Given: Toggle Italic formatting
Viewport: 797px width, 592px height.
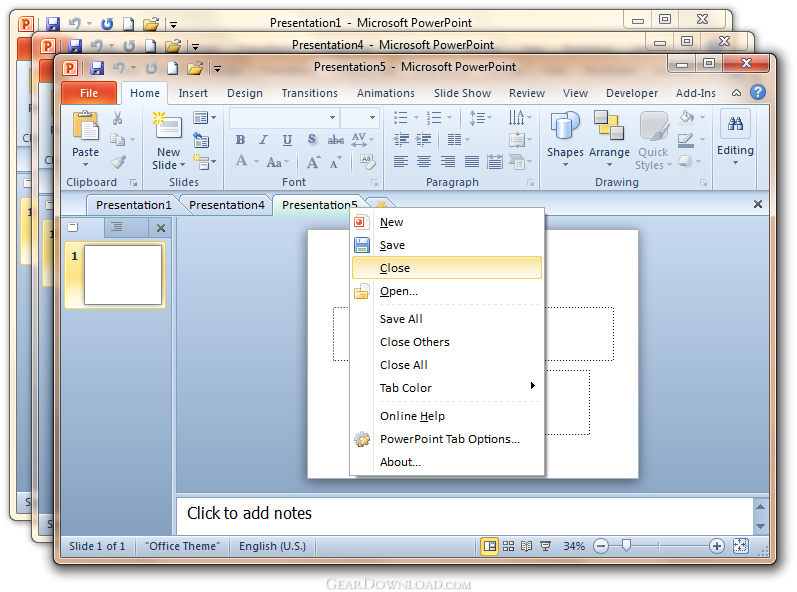Looking at the screenshot, I should tap(263, 140).
